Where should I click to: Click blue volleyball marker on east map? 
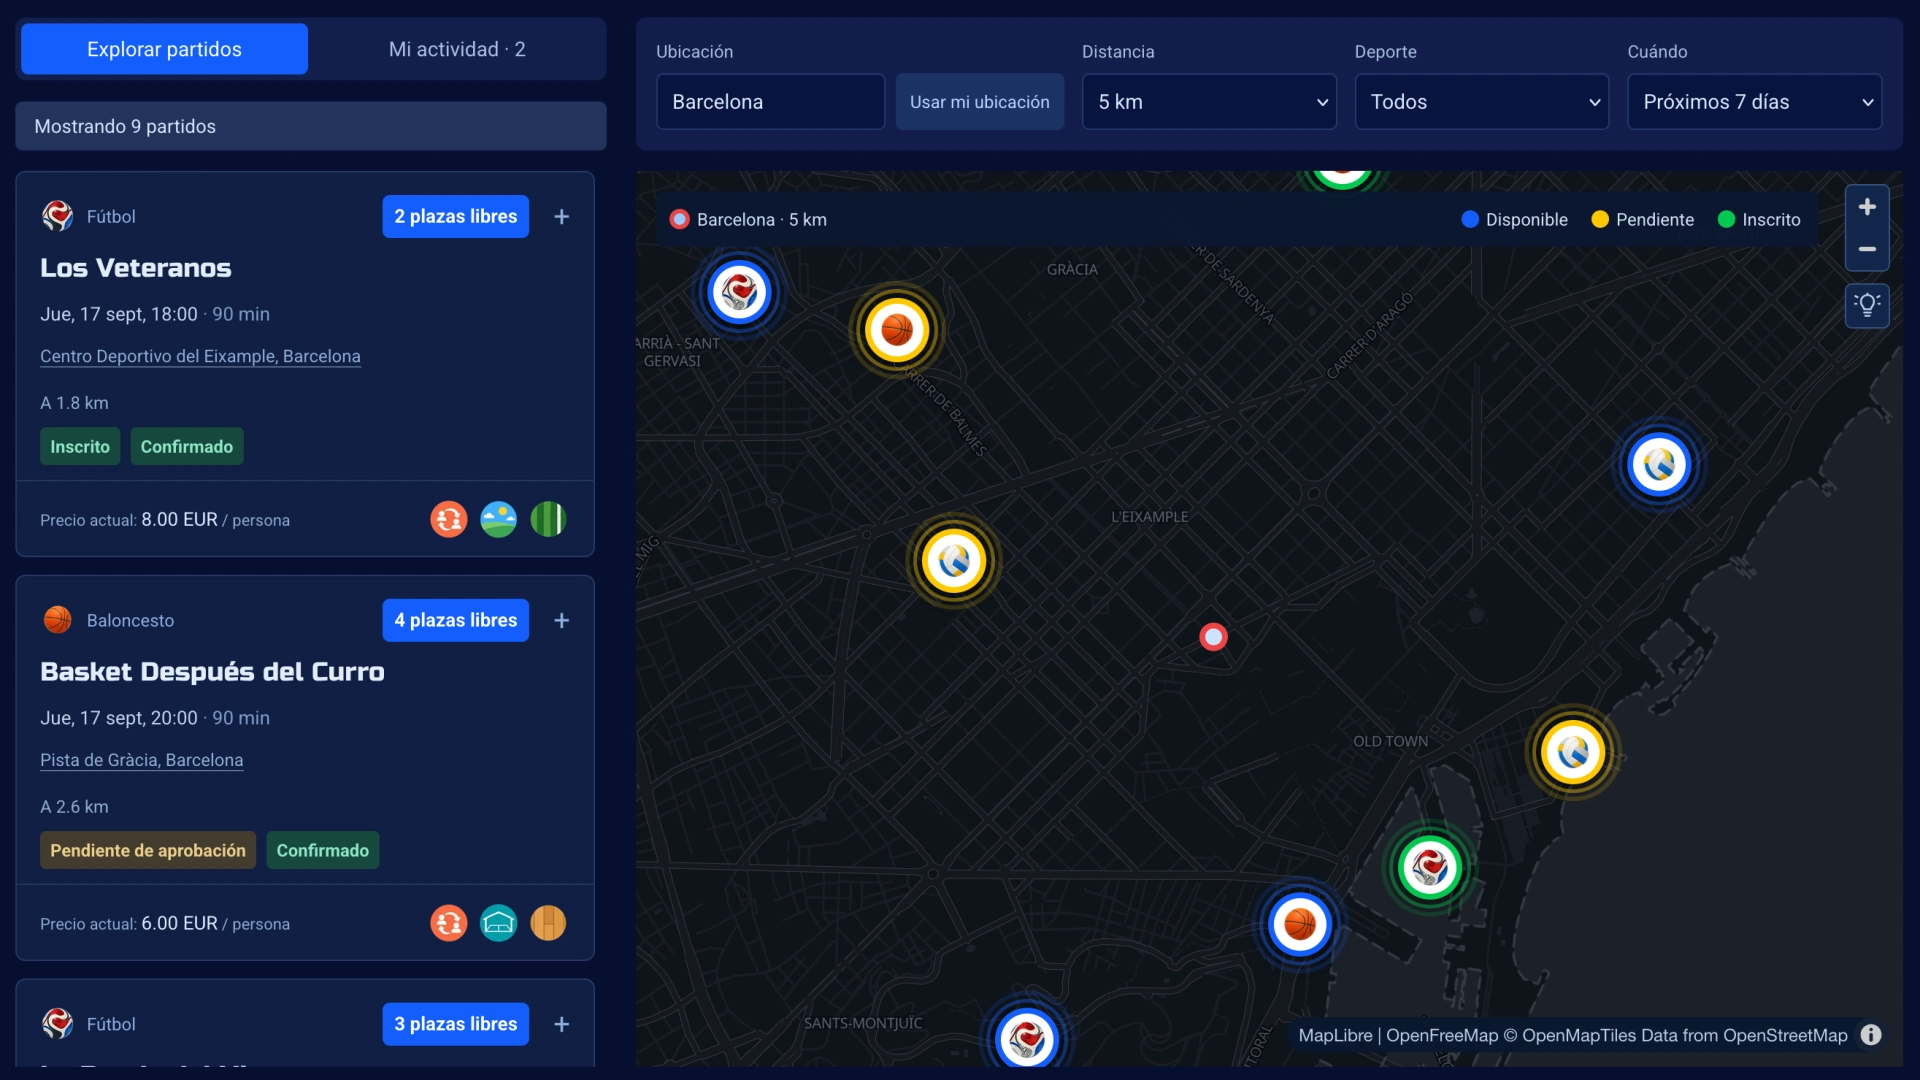coord(1659,464)
